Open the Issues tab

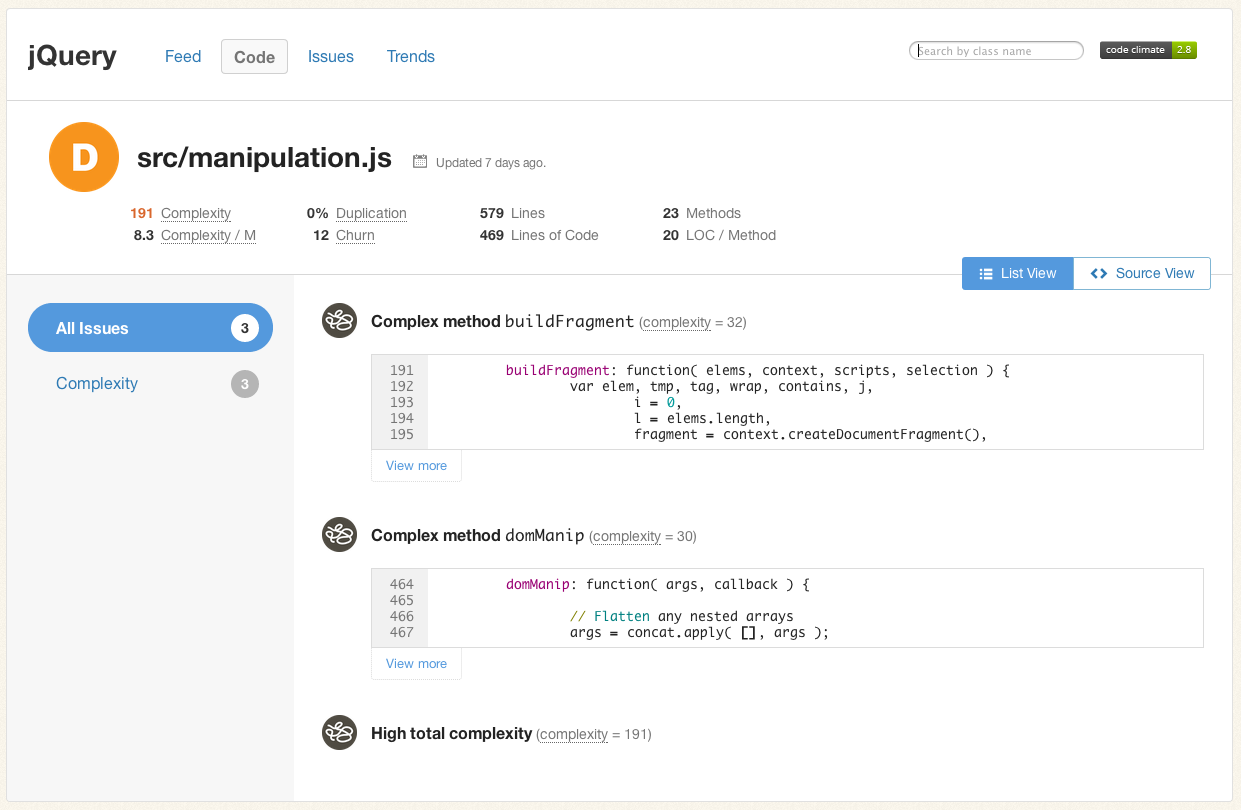pyautogui.click(x=331, y=56)
